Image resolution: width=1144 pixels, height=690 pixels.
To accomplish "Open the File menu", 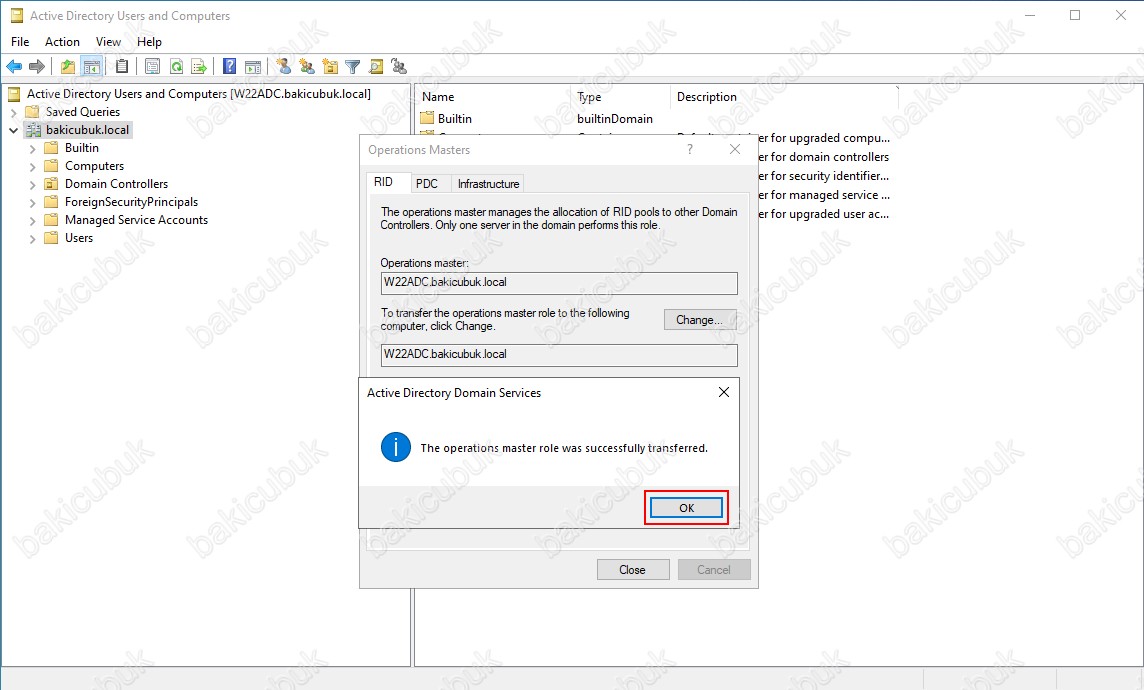I will click(x=20, y=42).
